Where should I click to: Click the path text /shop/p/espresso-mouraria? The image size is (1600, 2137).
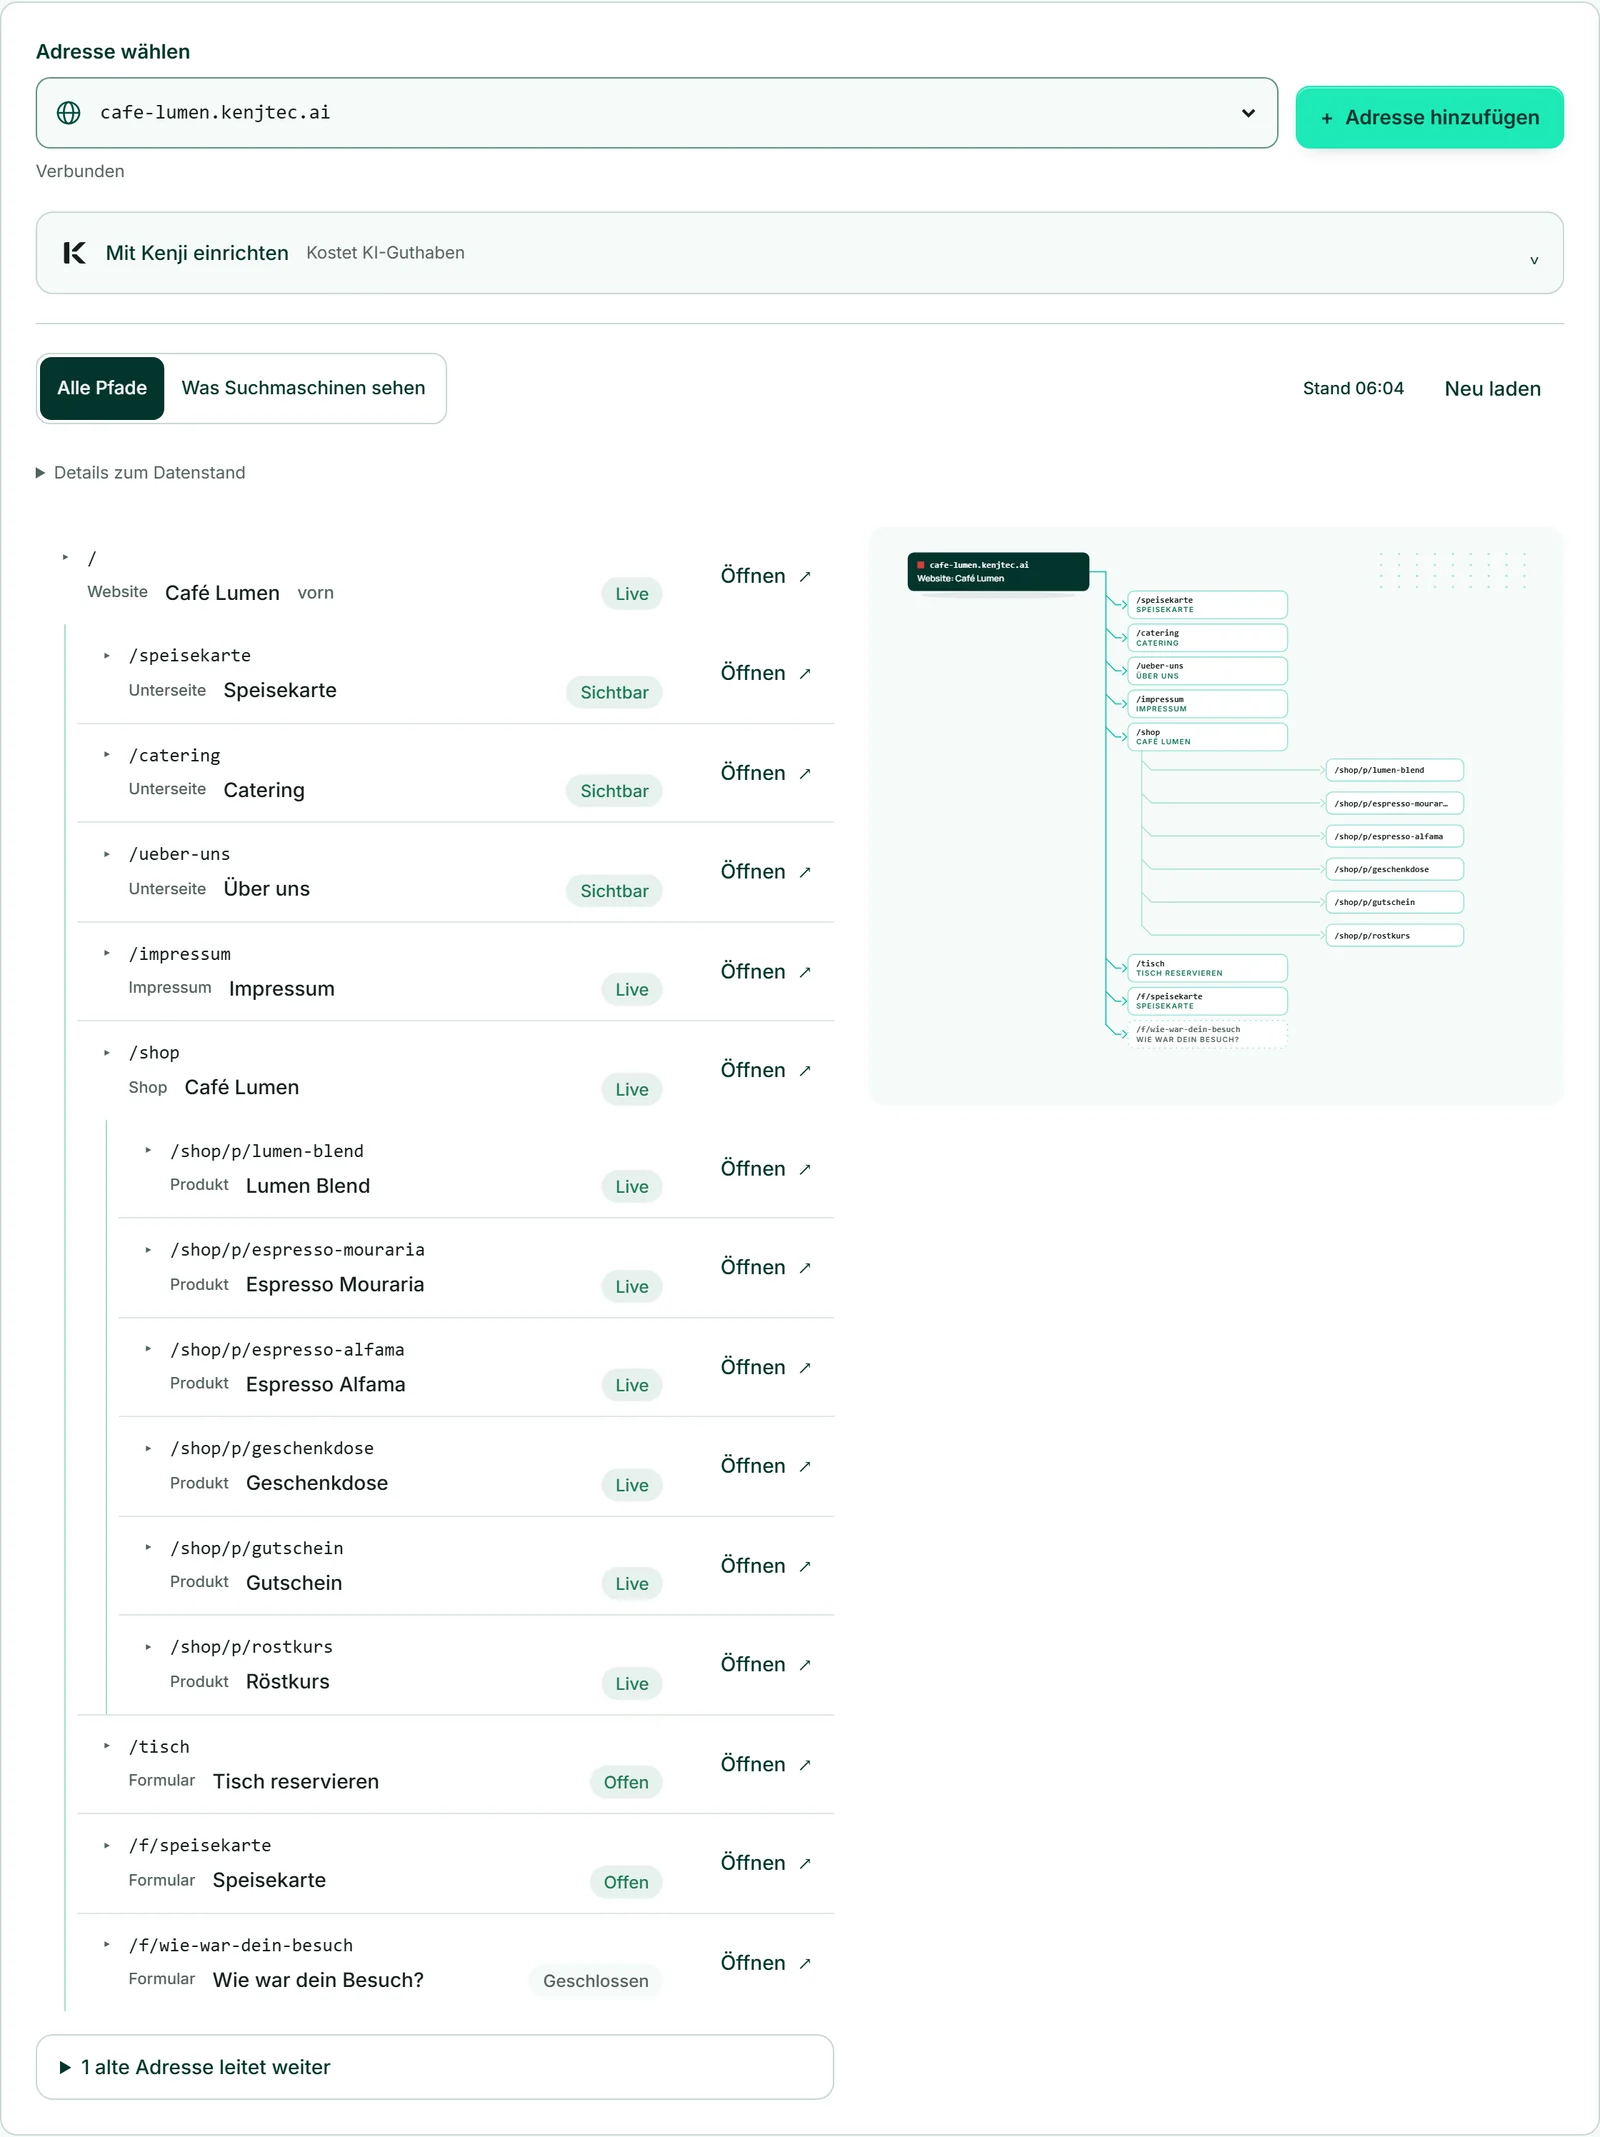click(297, 1250)
